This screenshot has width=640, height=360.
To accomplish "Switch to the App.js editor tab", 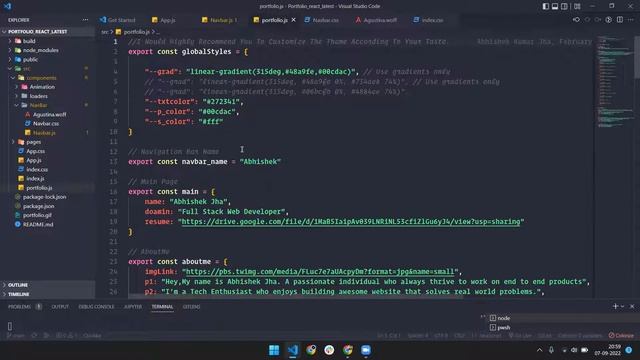I will click(x=164, y=20).
